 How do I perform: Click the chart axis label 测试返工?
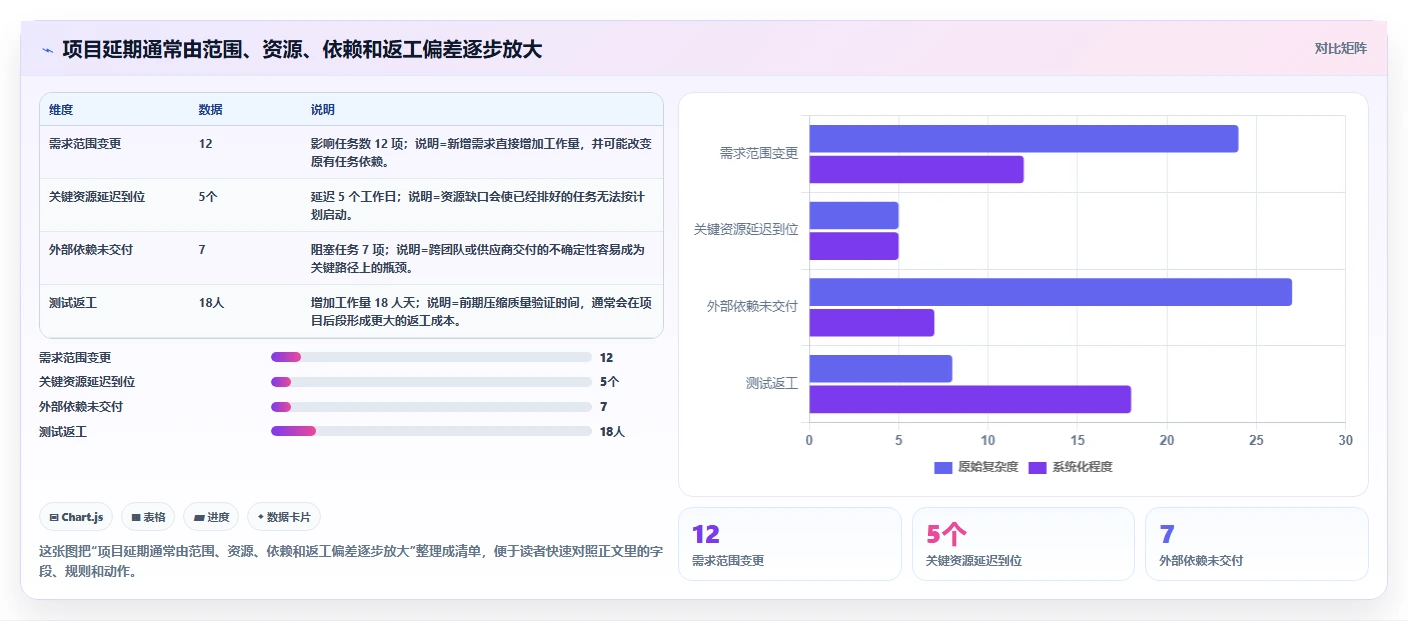click(772, 383)
